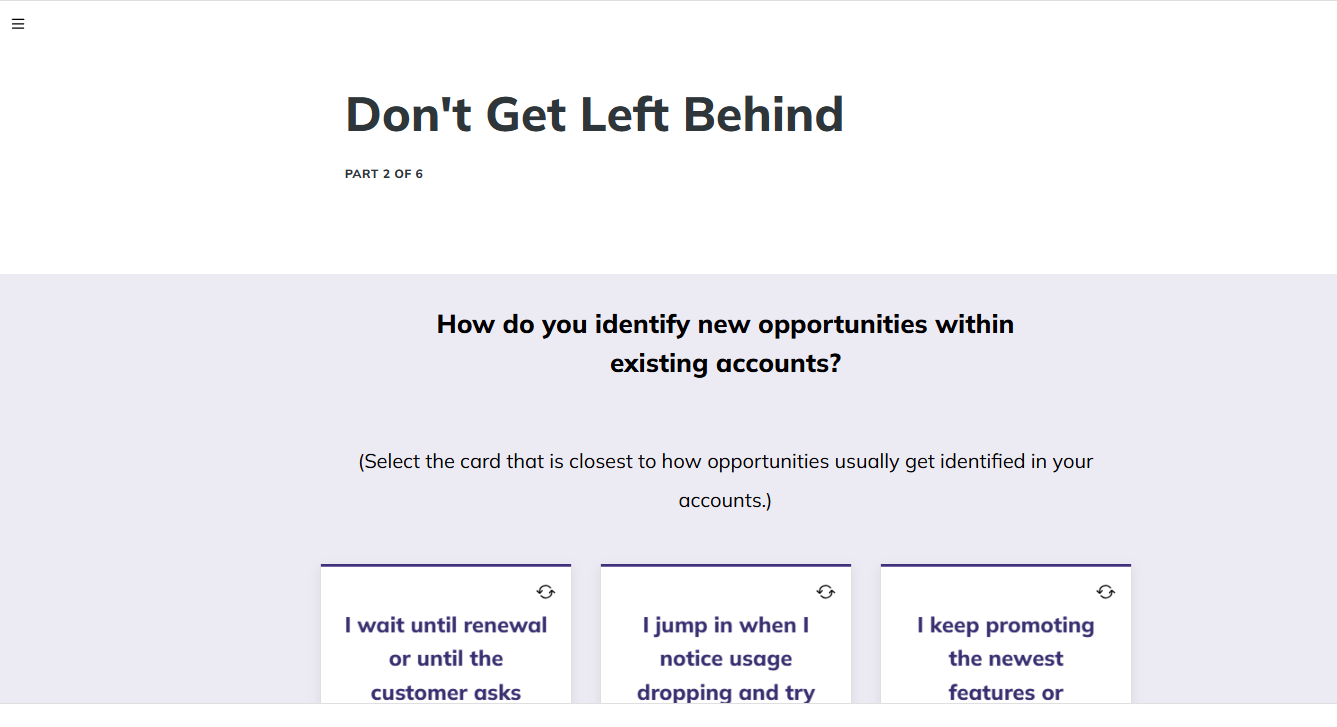This screenshot has height=727, width=1337.
Task: Click the "How do you identify new opportunities" line
Action: (x=725, y=324)
